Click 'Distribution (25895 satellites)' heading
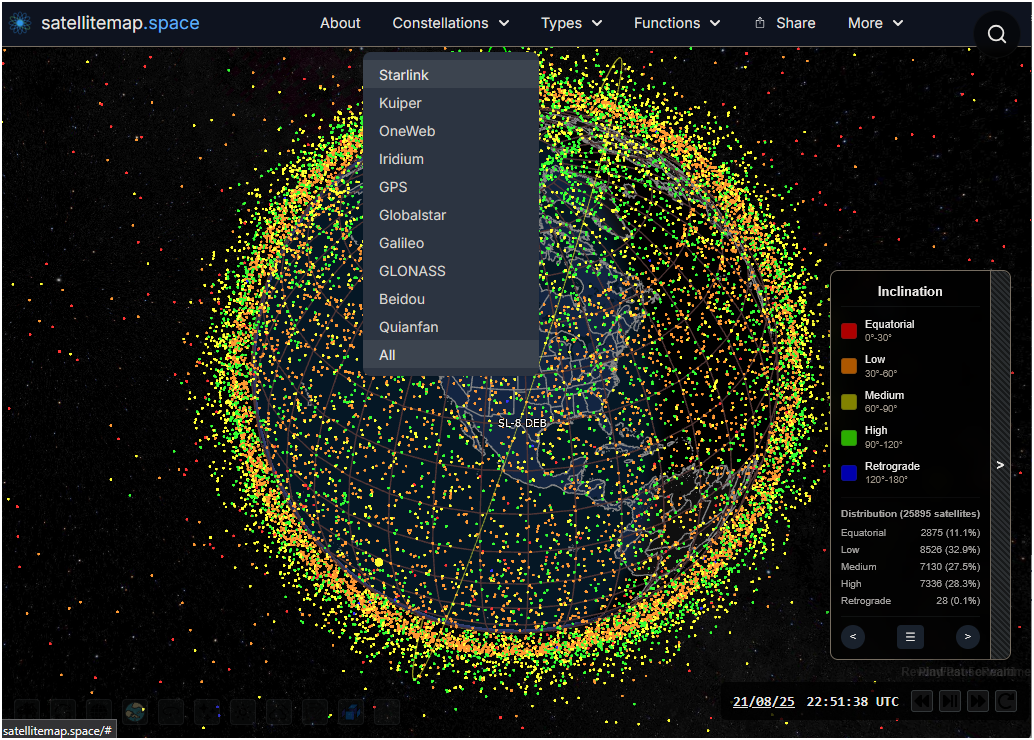The width and height of the screenshot is (1034, 740). (909, 513)
